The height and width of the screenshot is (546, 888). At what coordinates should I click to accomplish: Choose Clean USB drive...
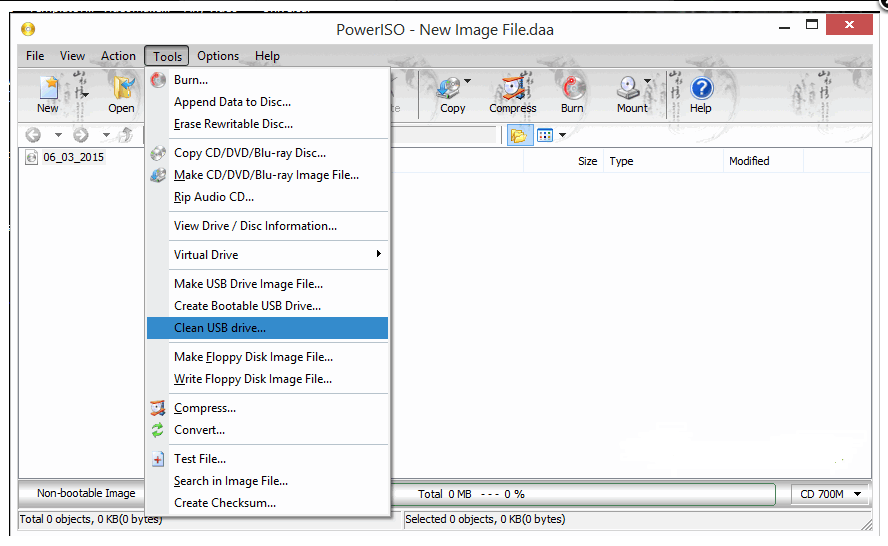click(x=267, y=328)
